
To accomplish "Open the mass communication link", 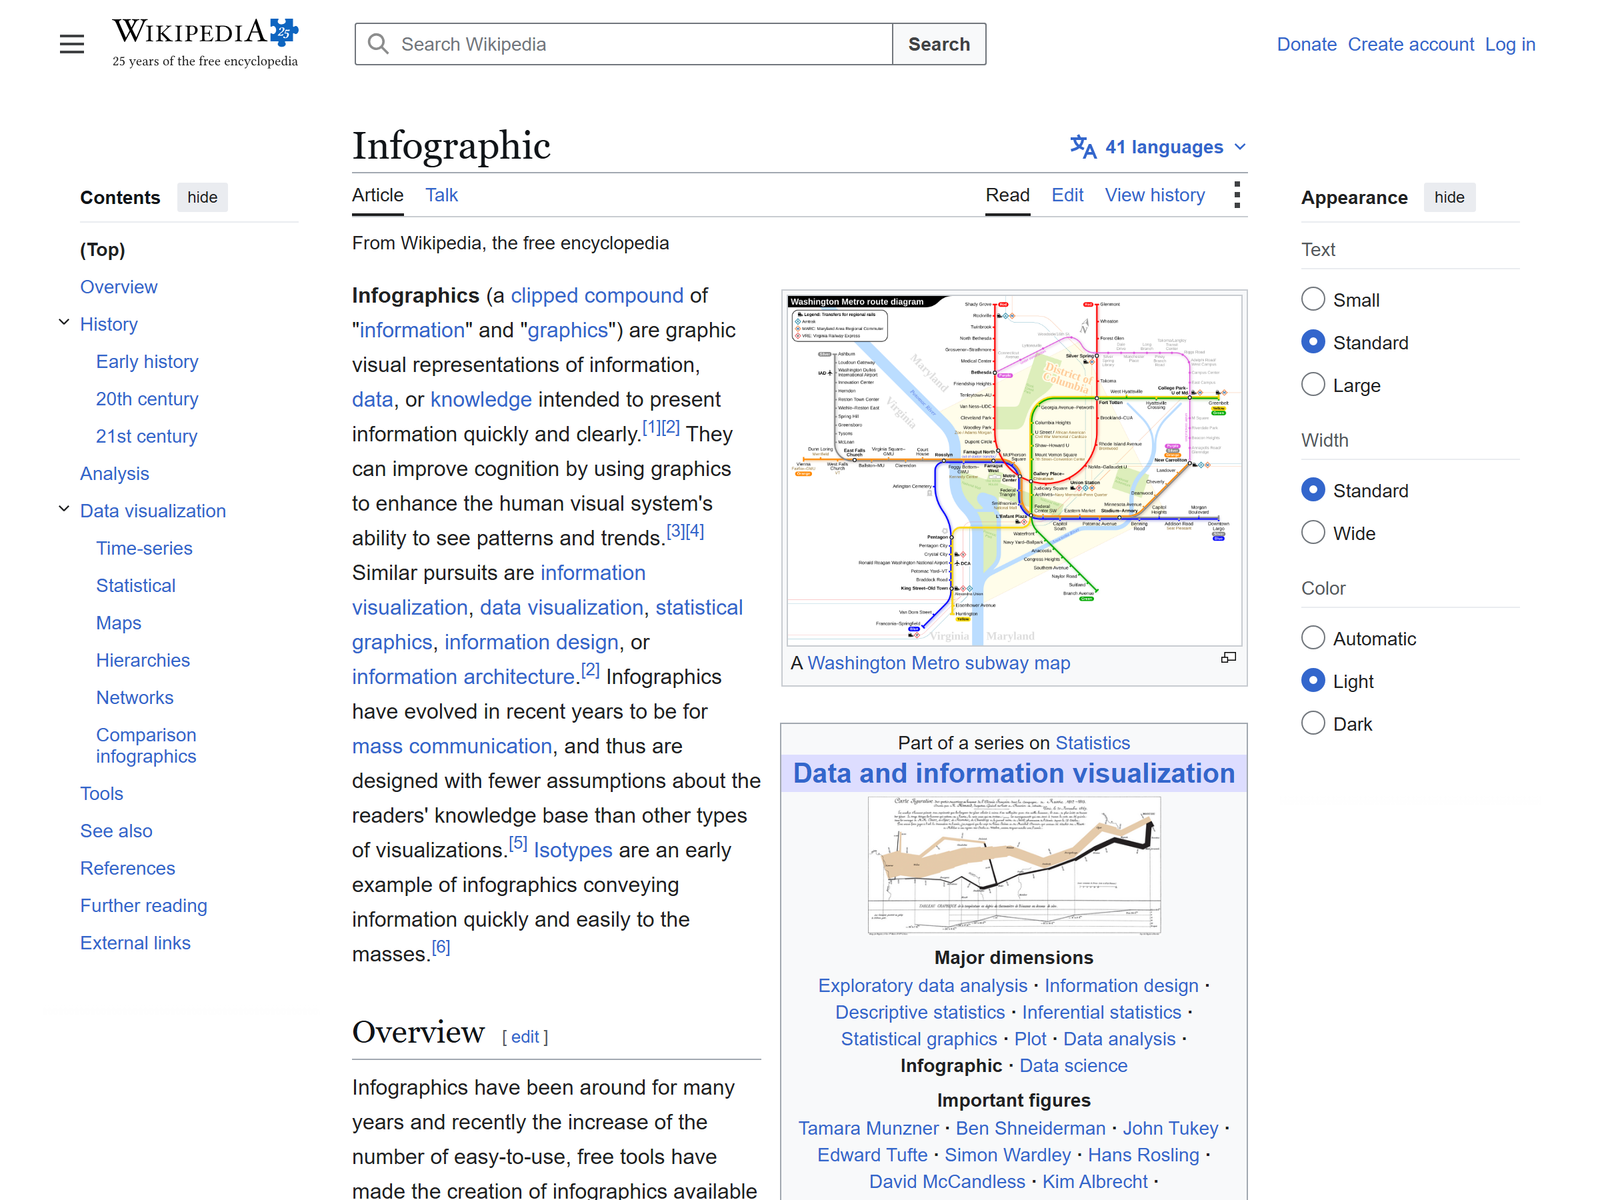I will click(x=452, y=746).
